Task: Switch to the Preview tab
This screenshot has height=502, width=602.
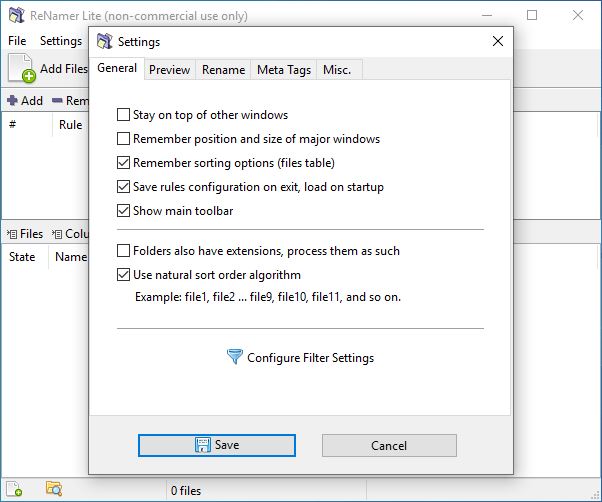Action: [169, 70]
